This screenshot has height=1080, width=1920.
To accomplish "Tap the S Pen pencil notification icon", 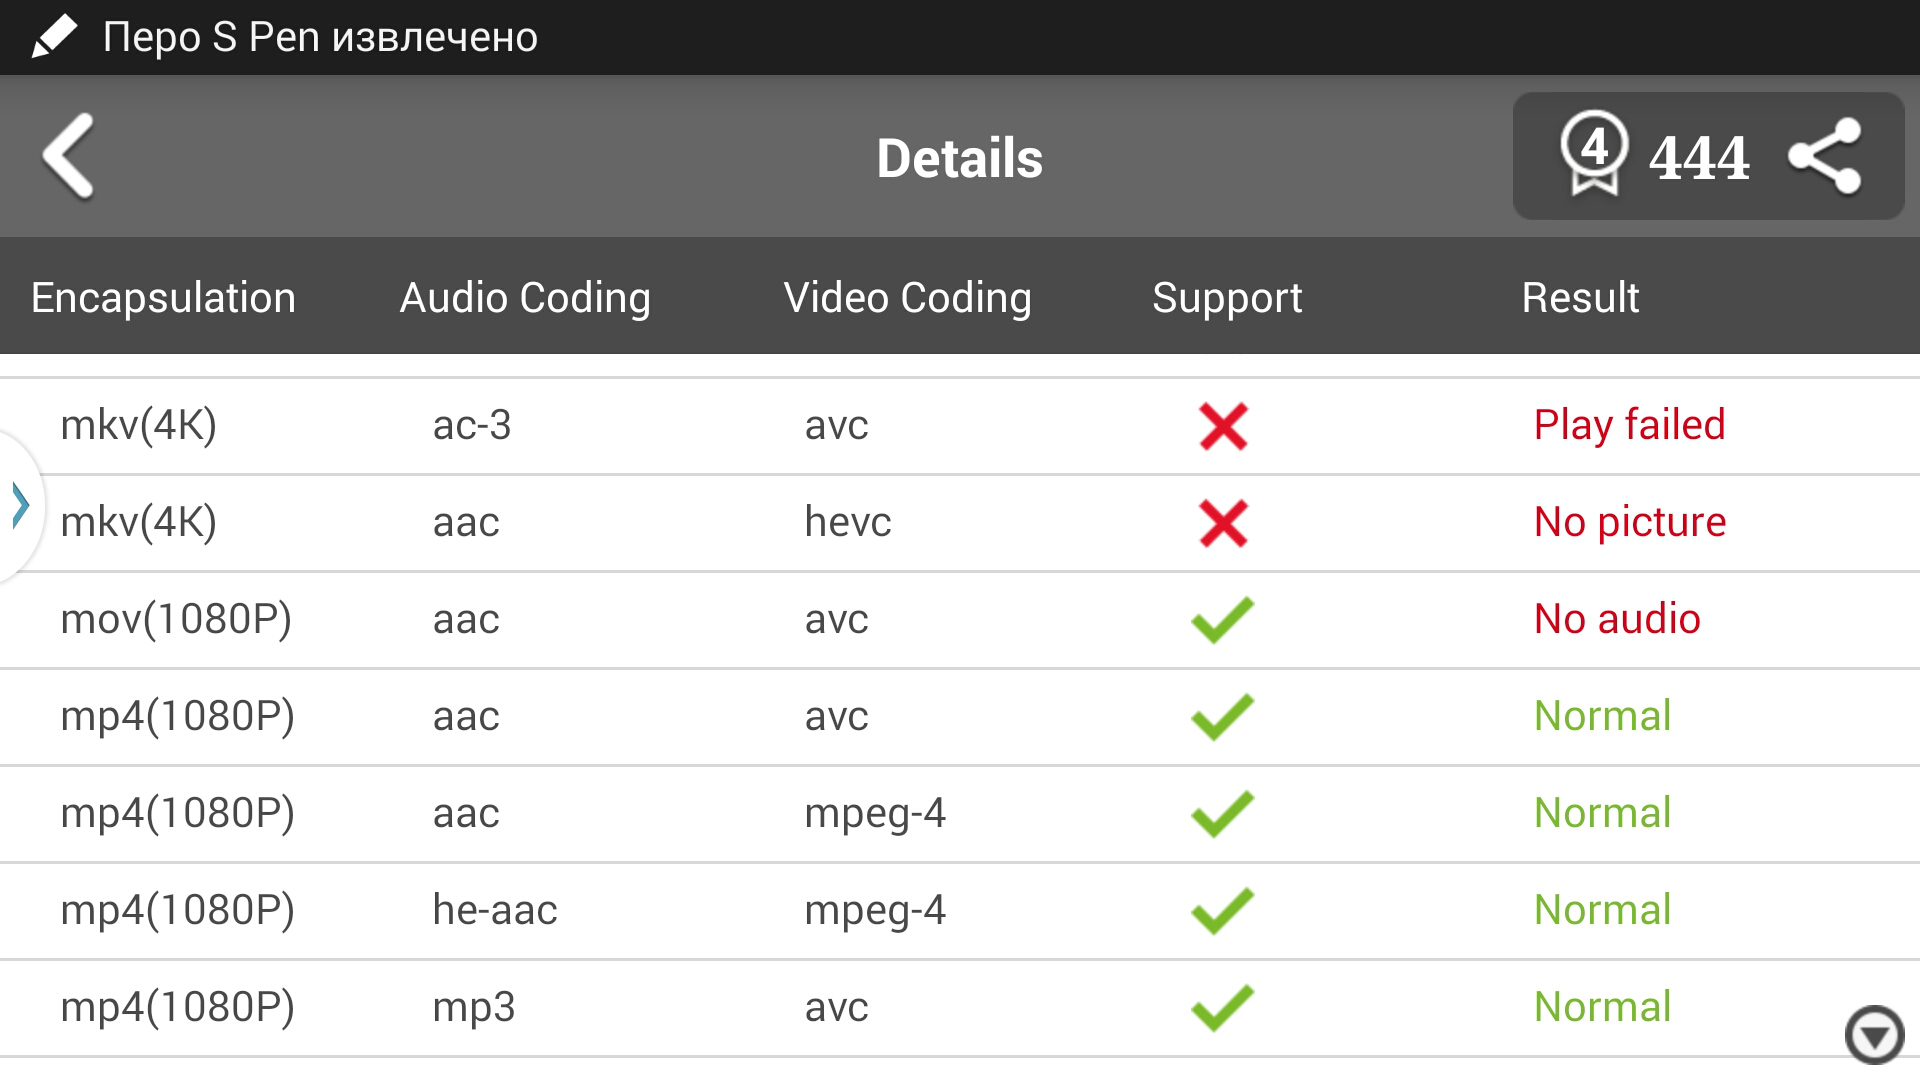I will (x=54, y=36).
